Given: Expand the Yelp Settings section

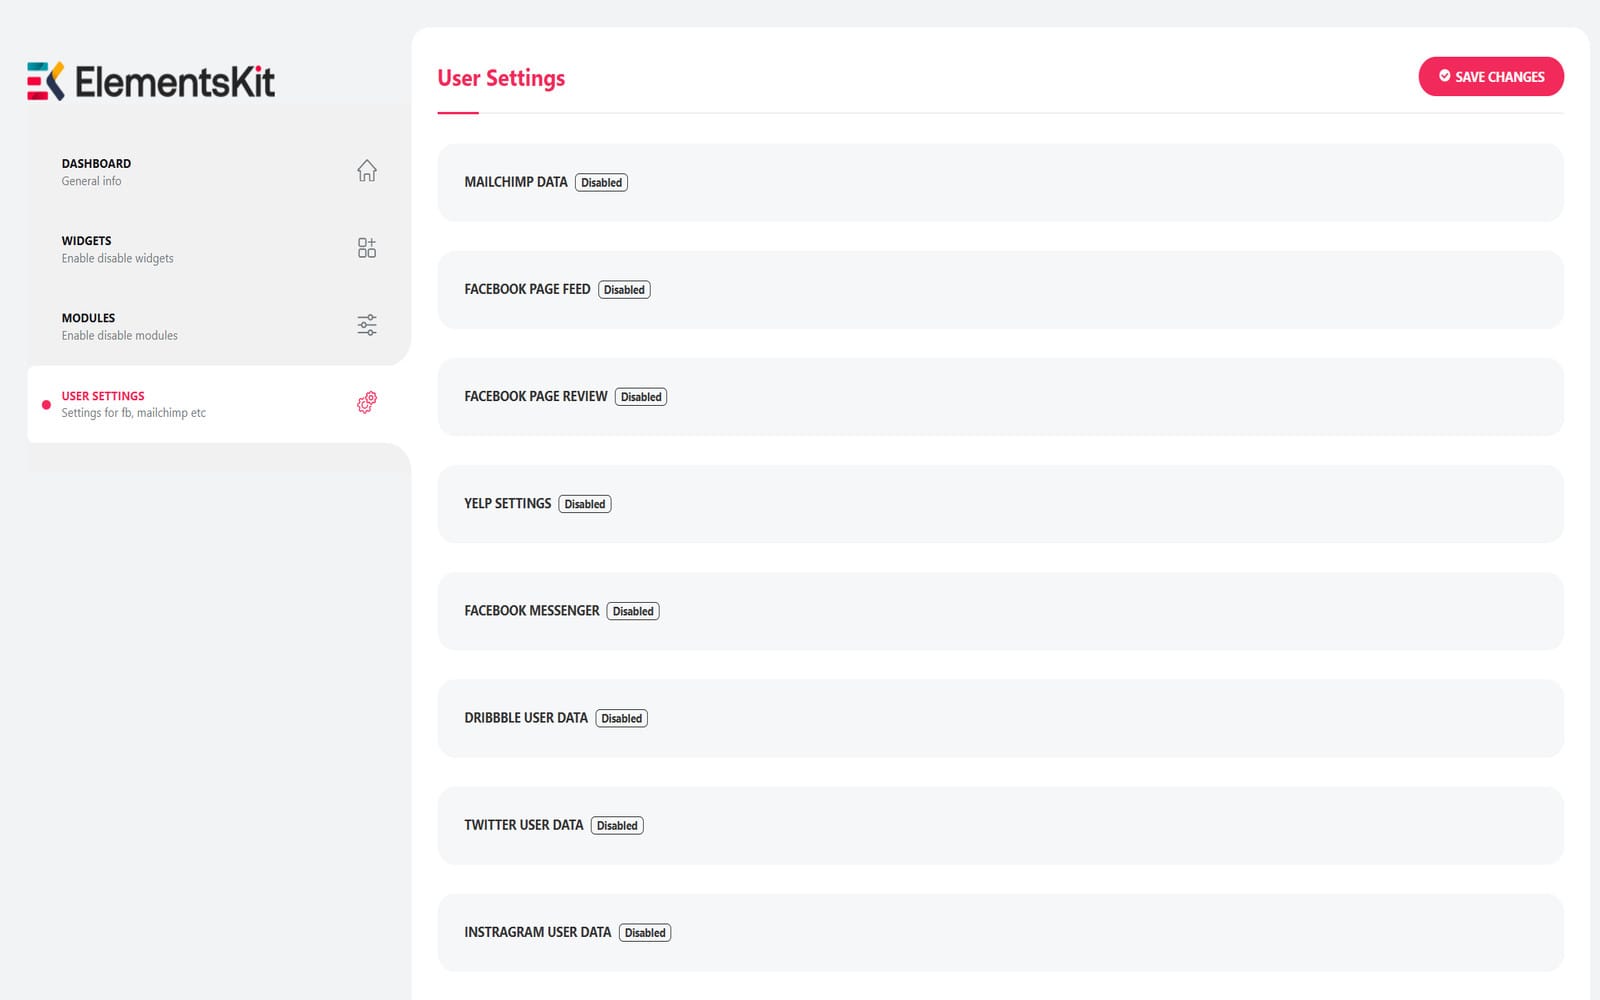Looking at the screenshot, I should [x=1000, y=504].
